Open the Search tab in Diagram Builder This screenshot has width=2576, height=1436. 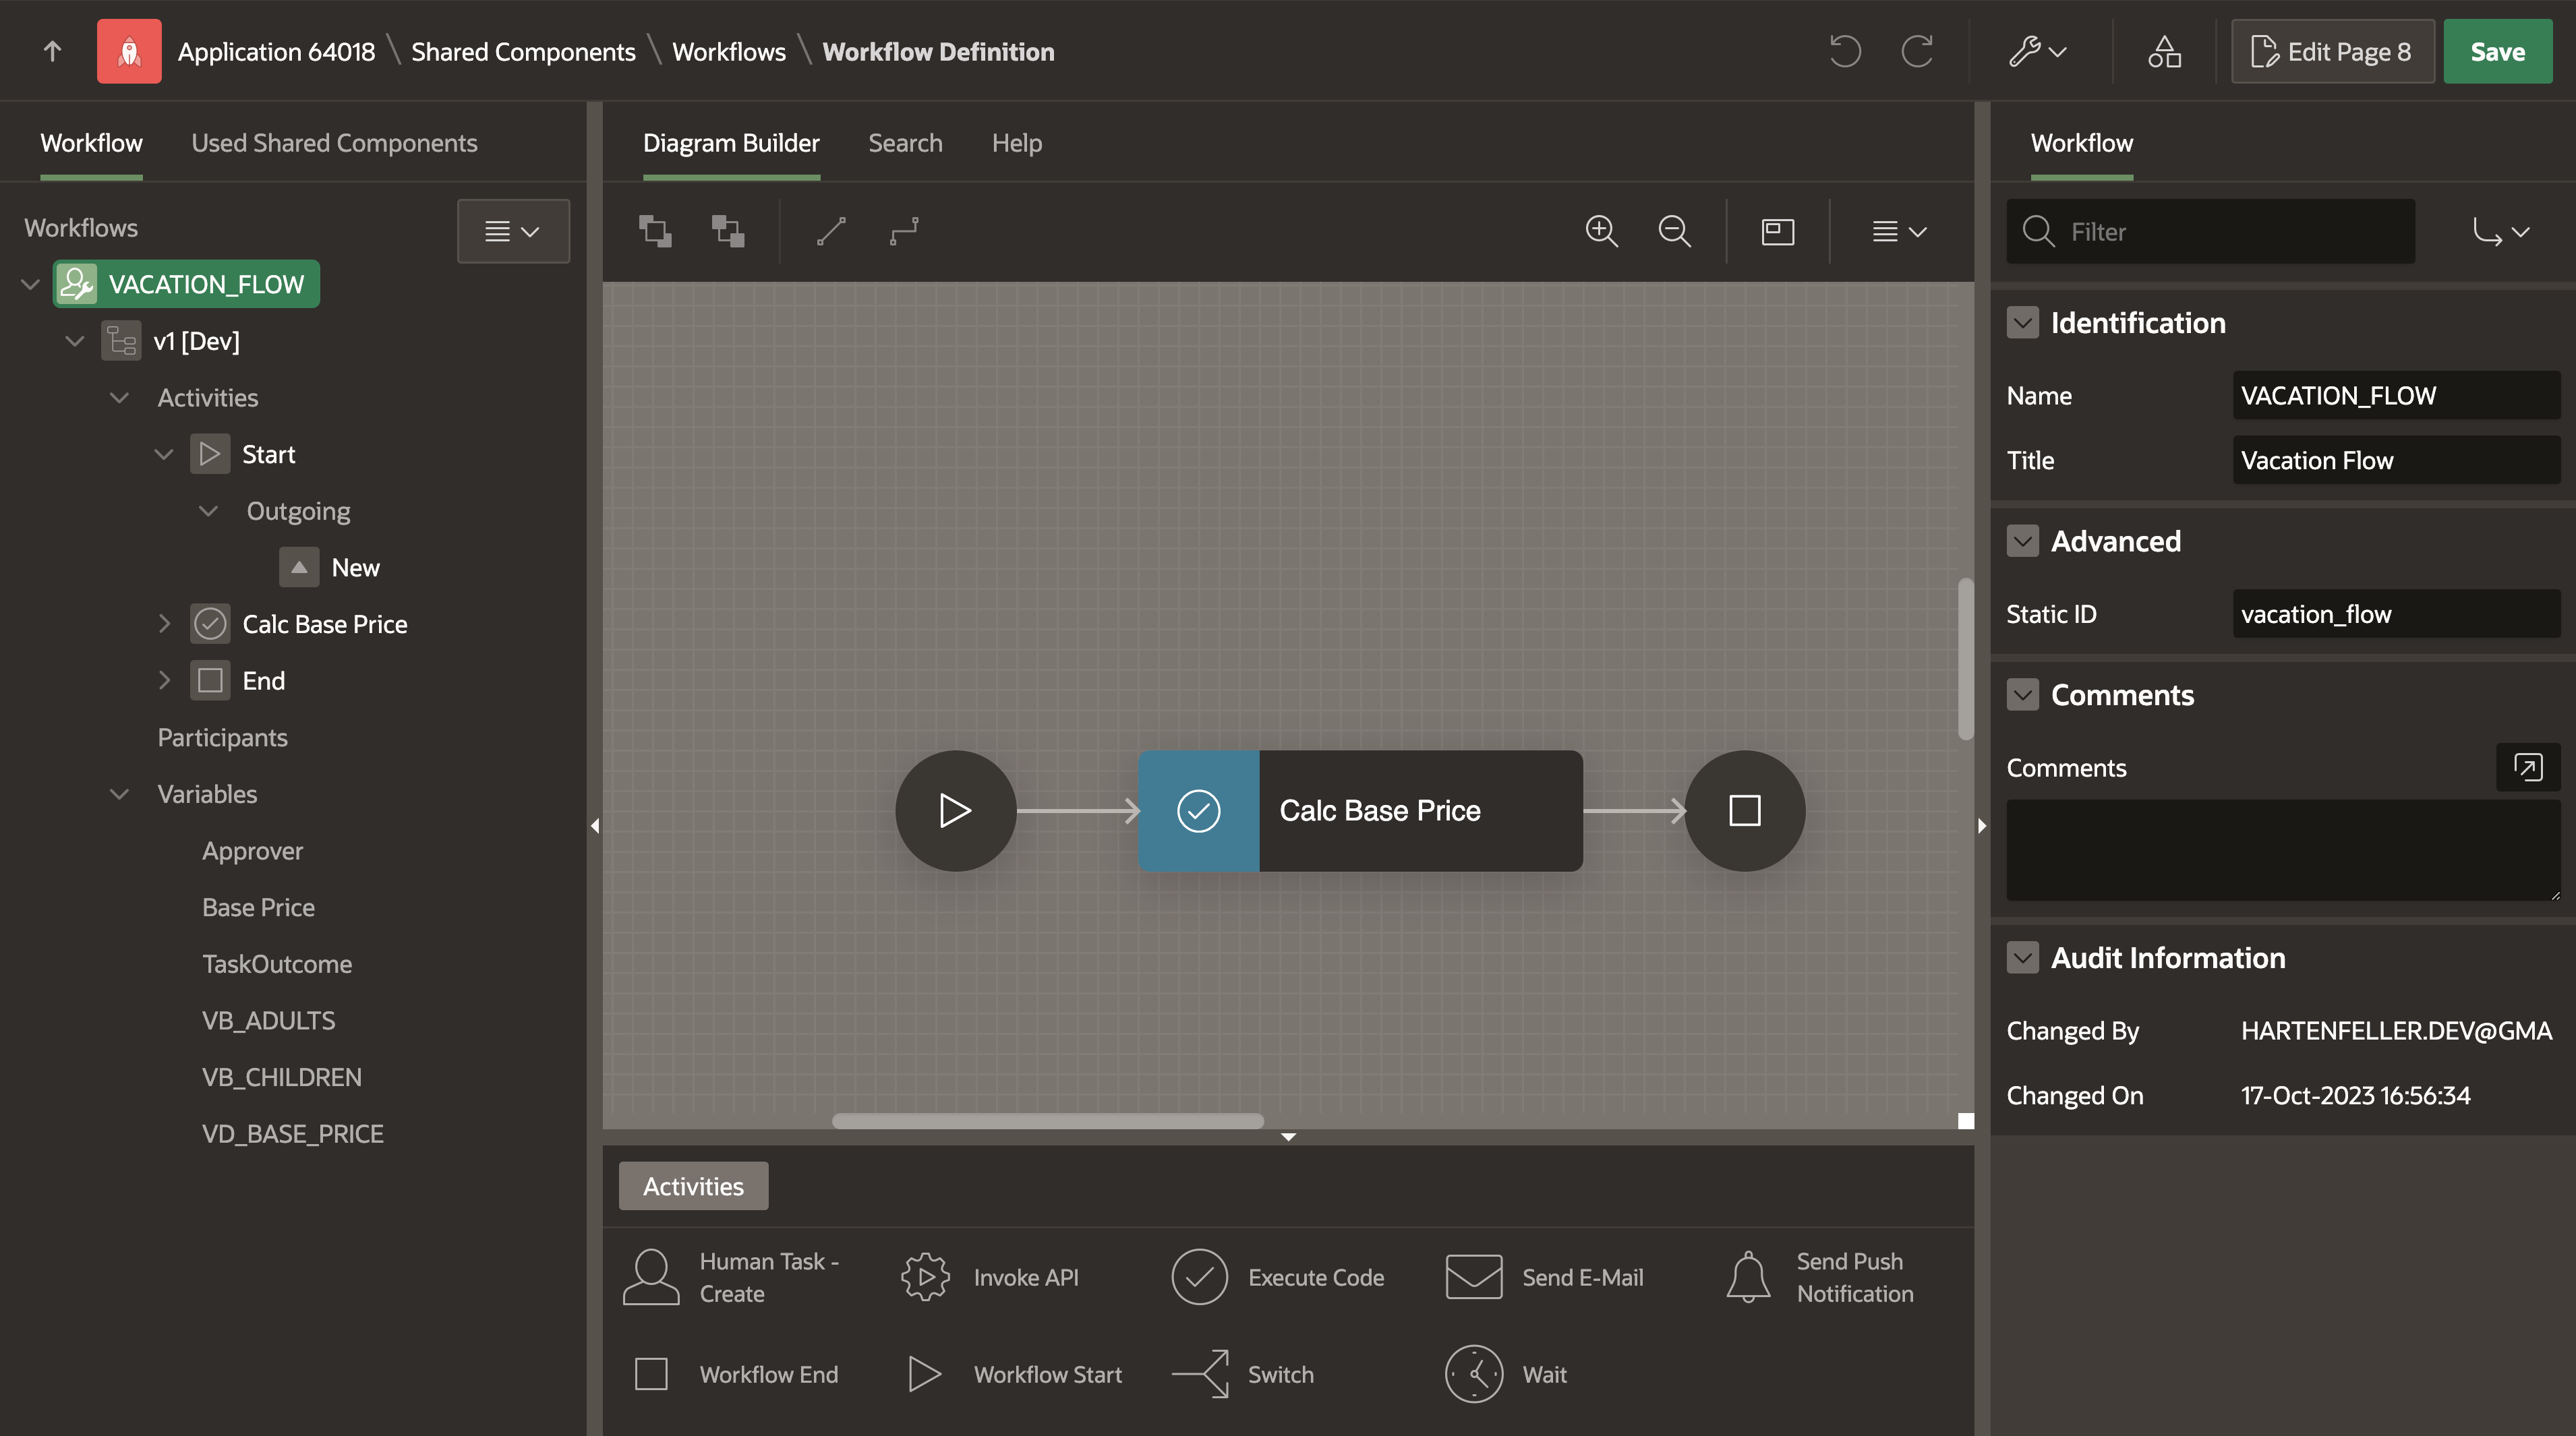pos(905,142)
